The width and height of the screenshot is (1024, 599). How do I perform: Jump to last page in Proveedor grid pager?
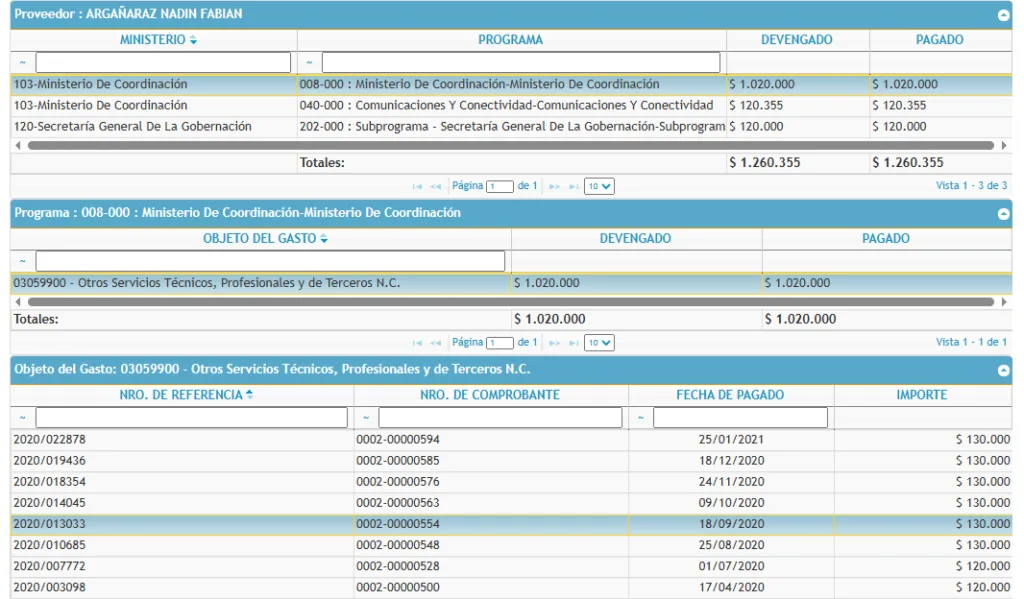(x=573, y=186)
